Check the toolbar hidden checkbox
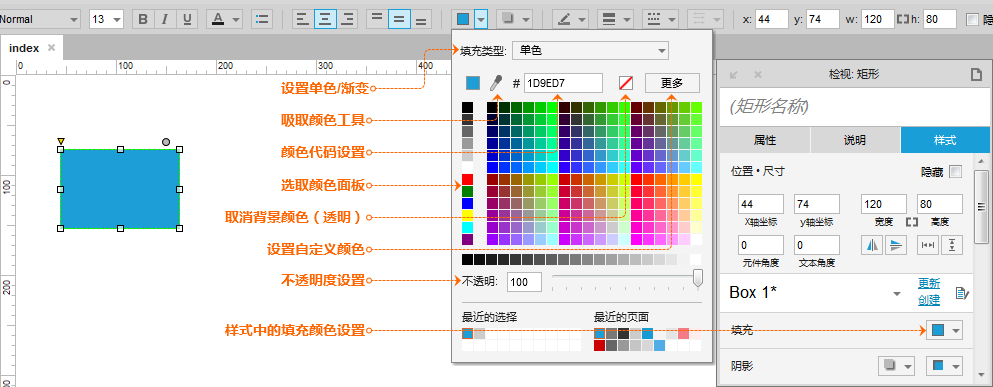Screen dimensions: 993x387 click(972, 19)
